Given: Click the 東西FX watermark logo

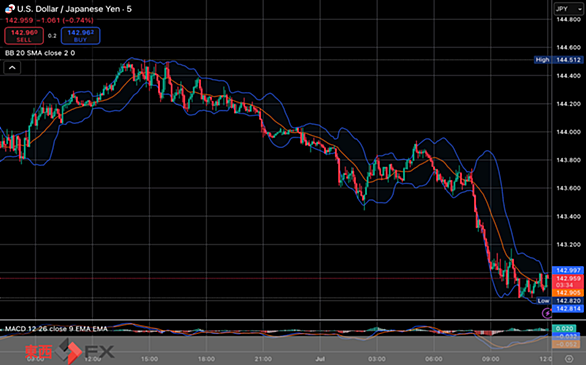Looking at the screenshot, I should (x=70, y=351).
